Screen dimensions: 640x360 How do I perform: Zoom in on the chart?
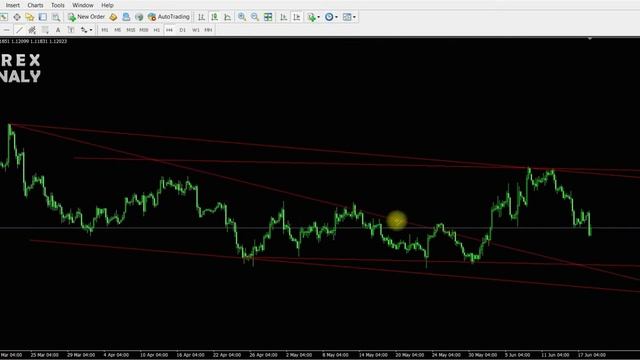(x=242, y=17)
